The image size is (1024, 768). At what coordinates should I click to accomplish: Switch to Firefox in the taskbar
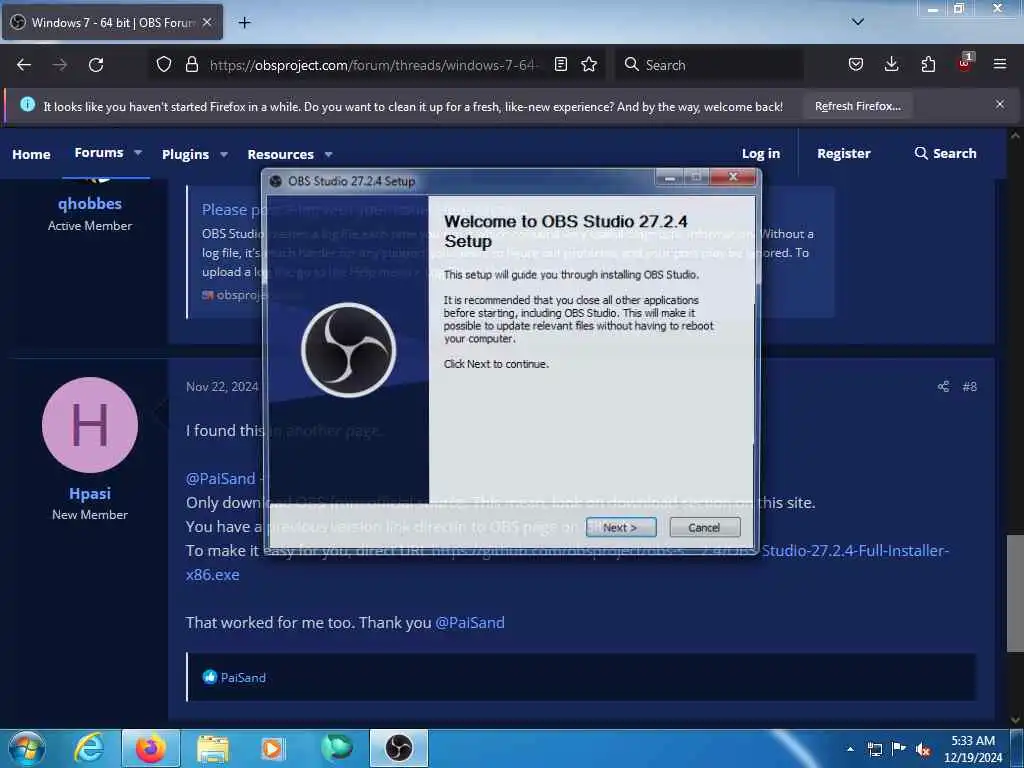click(x=151, y=748)
